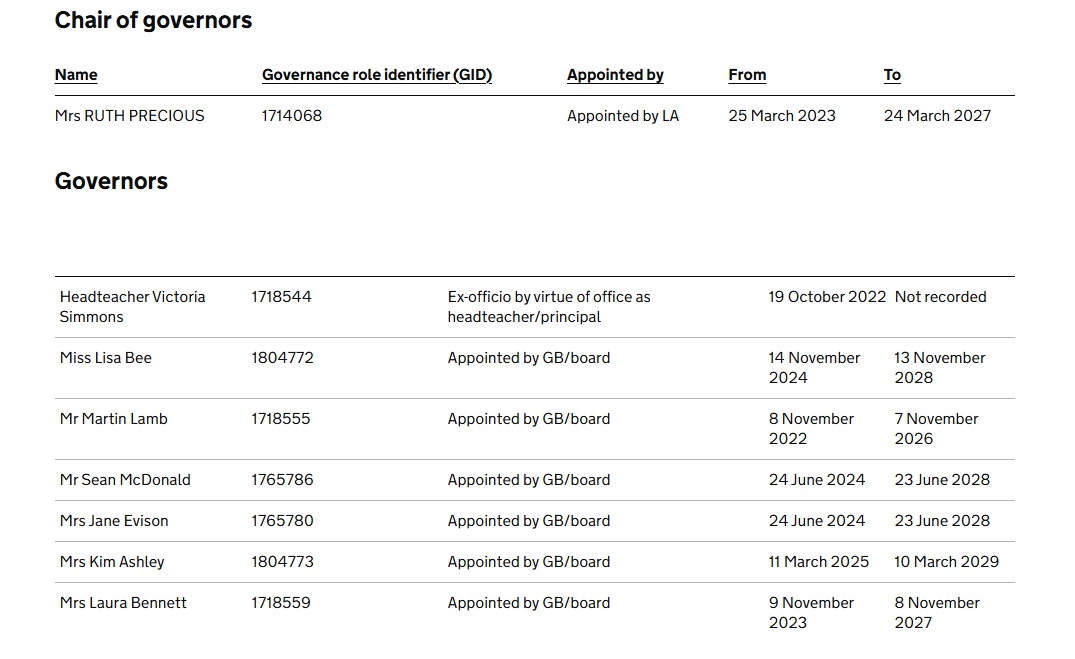Click the Ex-officio headteacher/principal appointment text

549,307
